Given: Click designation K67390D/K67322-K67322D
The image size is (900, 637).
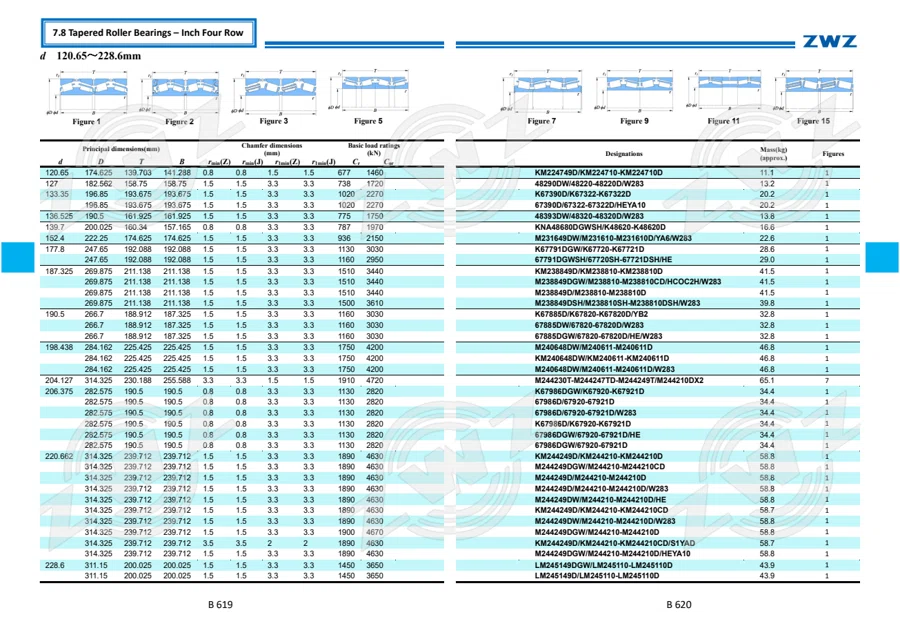Looking at the screenshot, I should click(x=583, y=194).
